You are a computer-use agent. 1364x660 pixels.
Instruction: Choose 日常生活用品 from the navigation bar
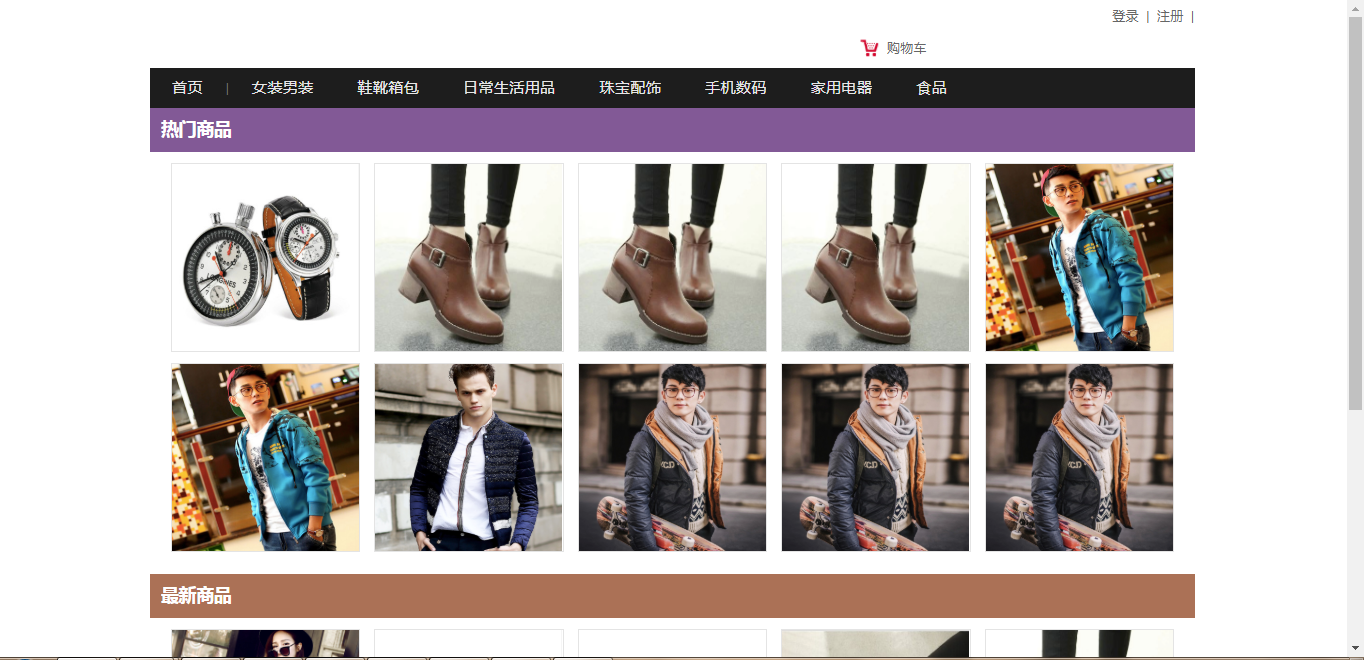(x=509, y=88)
